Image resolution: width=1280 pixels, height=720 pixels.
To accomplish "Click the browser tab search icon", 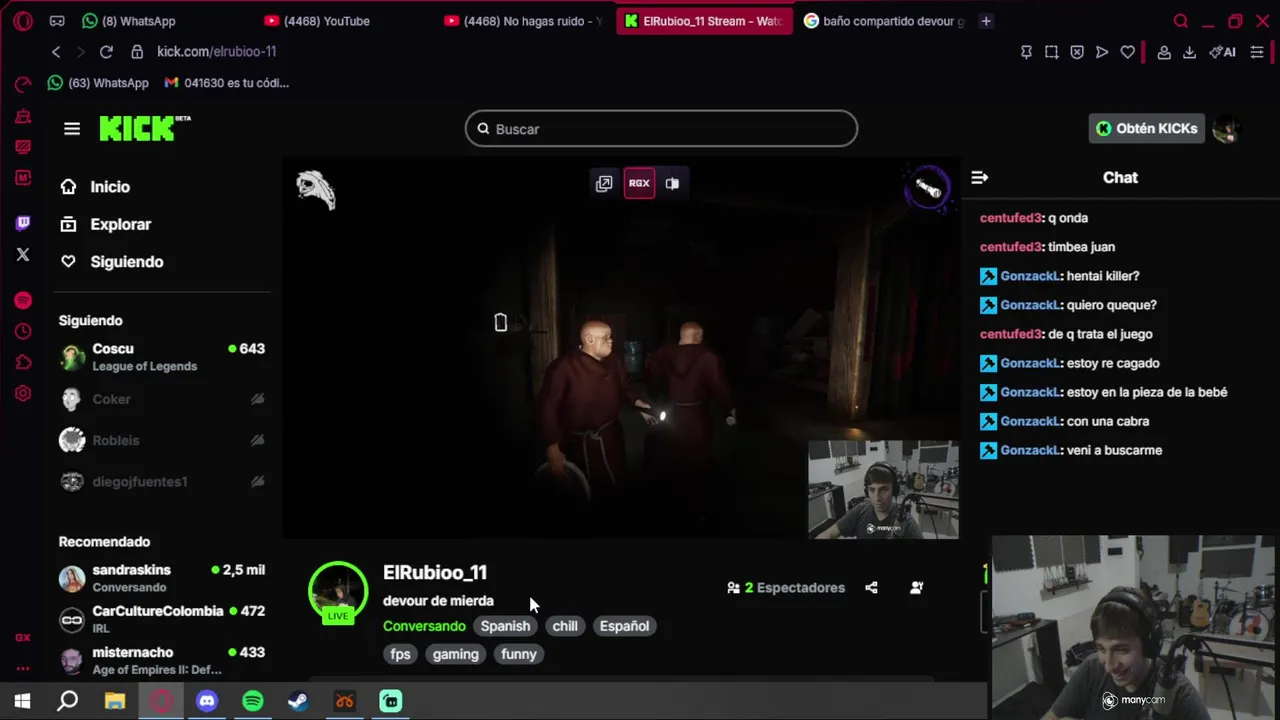I will click(1181, 21).
